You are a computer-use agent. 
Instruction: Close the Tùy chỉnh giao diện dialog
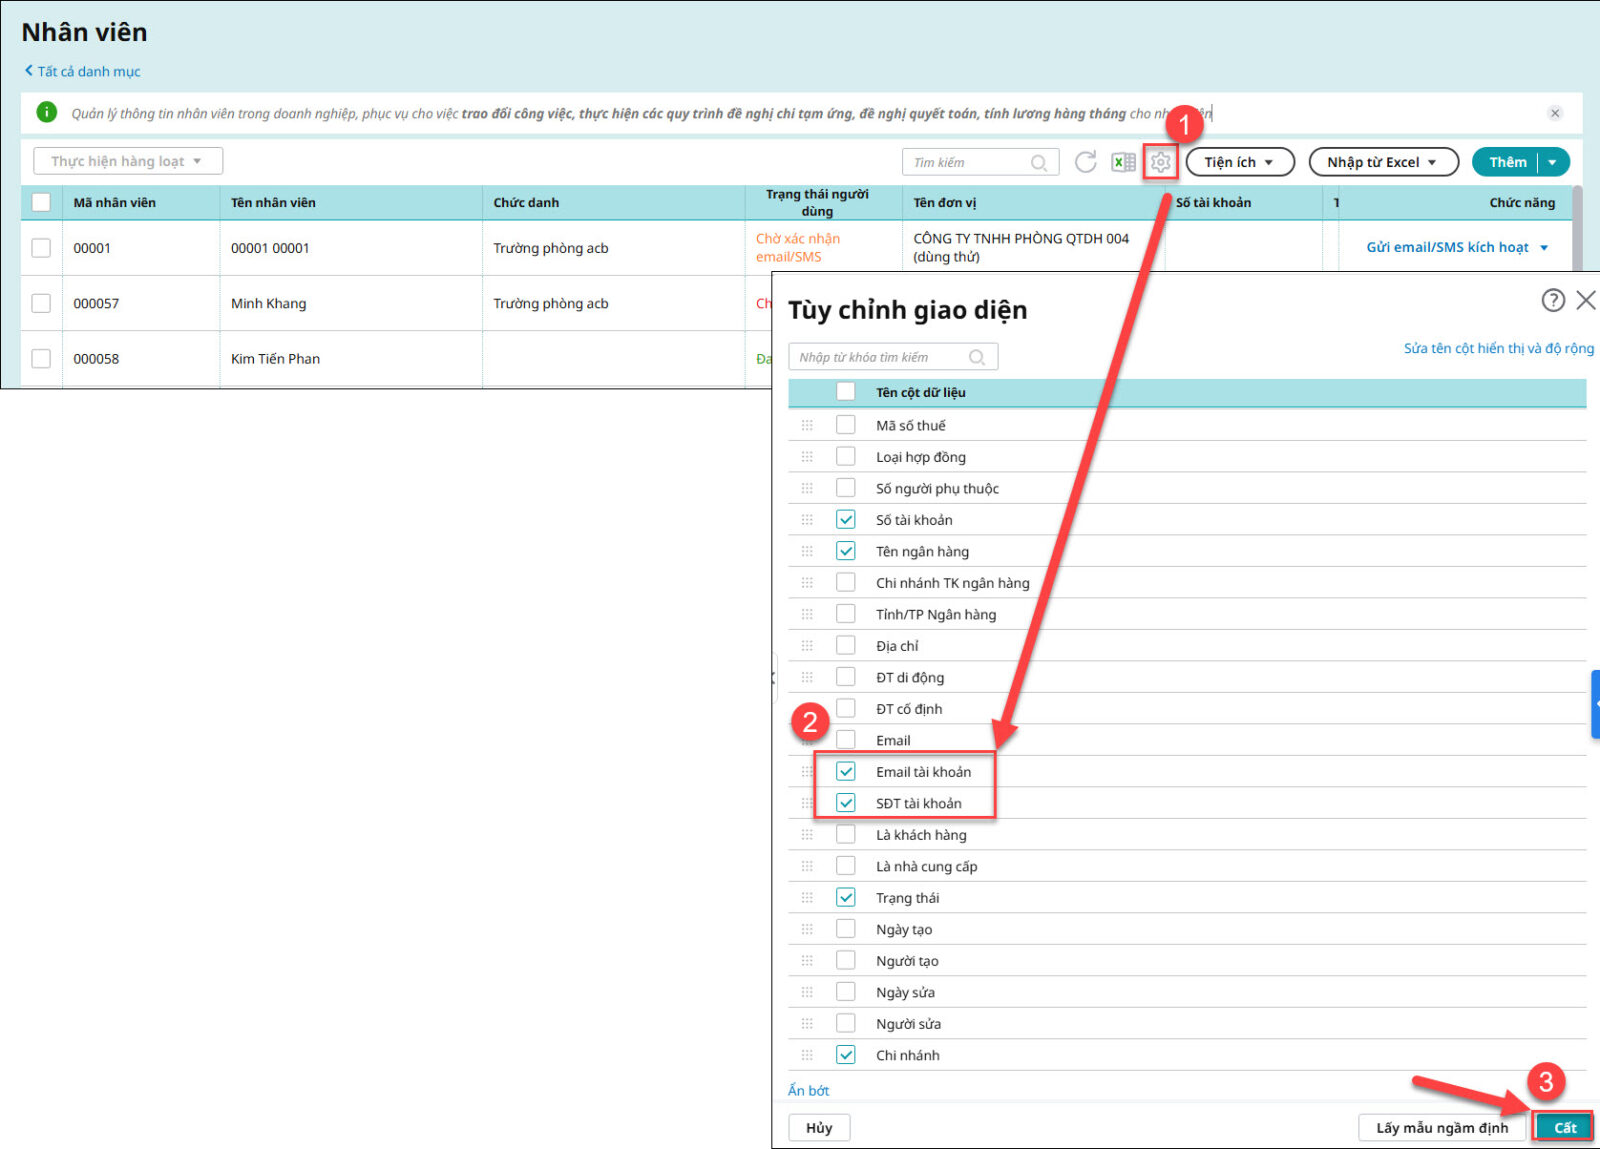(x=1585, y=300)
